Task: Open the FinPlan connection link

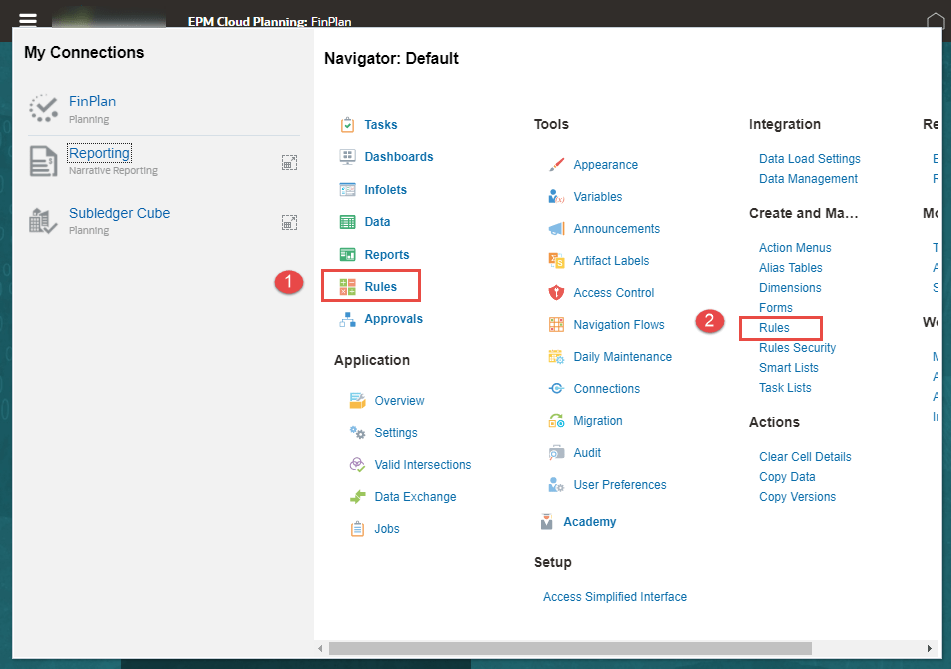Action: pyautogui.click(x=92, y=101)
